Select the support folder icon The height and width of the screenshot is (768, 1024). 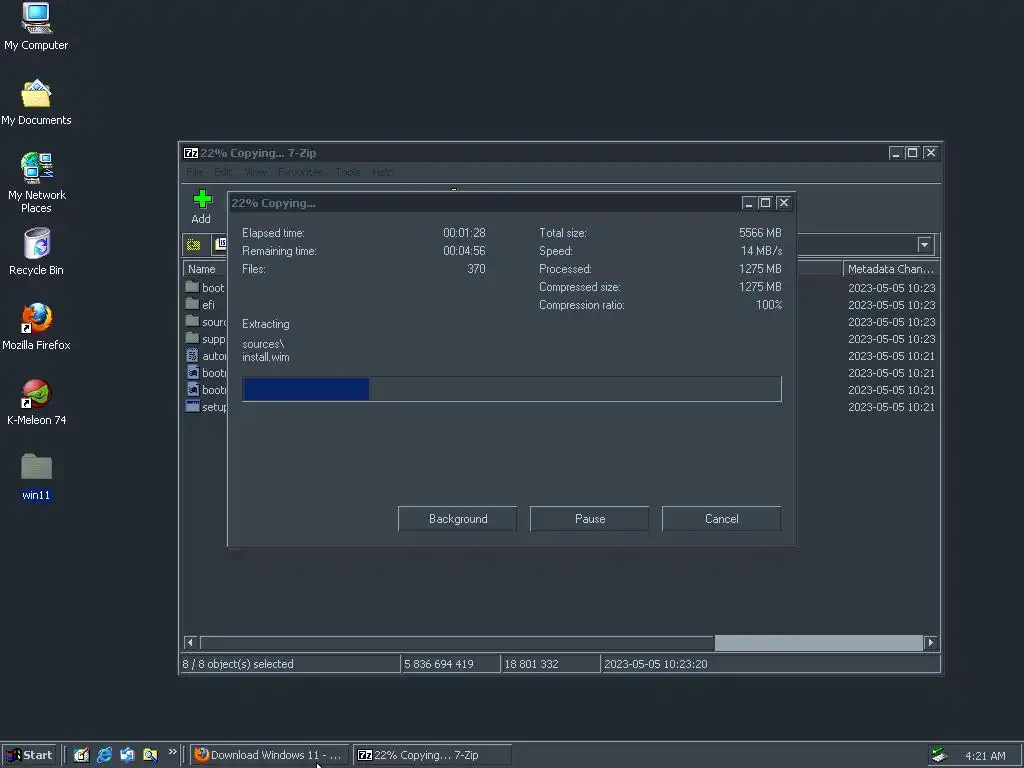click(192, 338)
